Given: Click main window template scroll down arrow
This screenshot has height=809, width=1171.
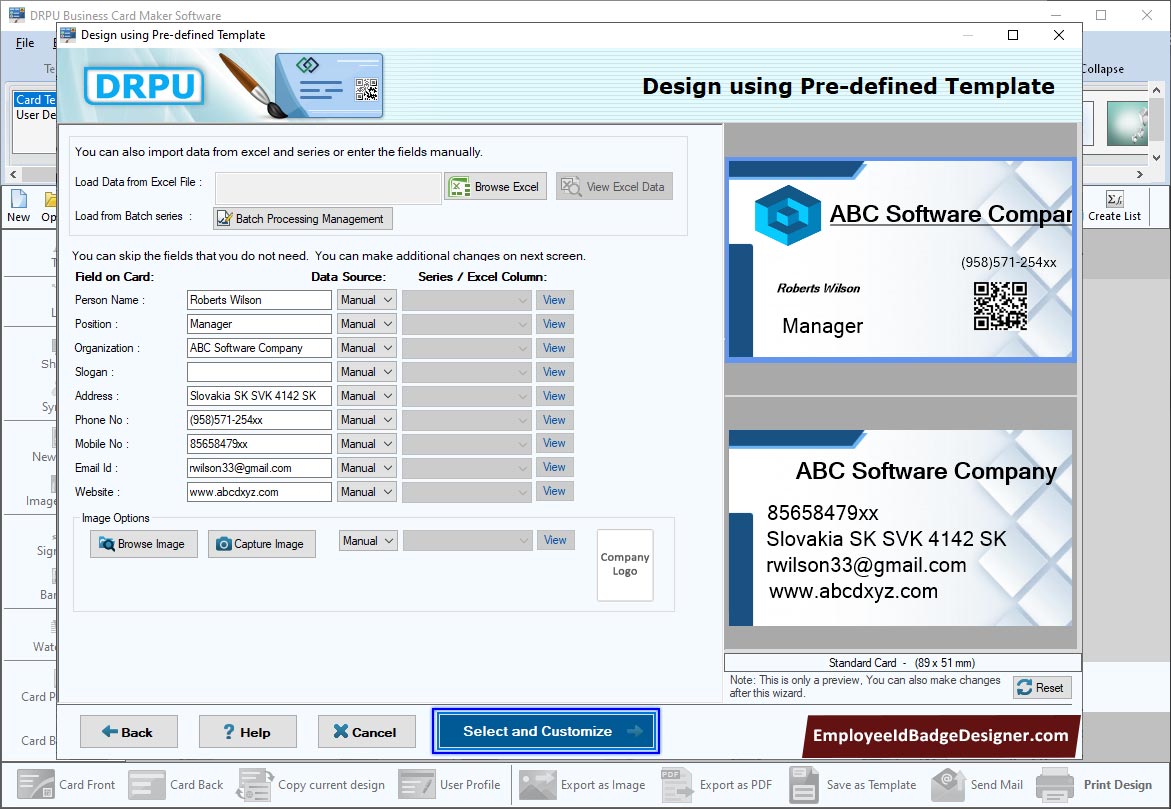Looking at the screenshot, I should coord(1156,158).
